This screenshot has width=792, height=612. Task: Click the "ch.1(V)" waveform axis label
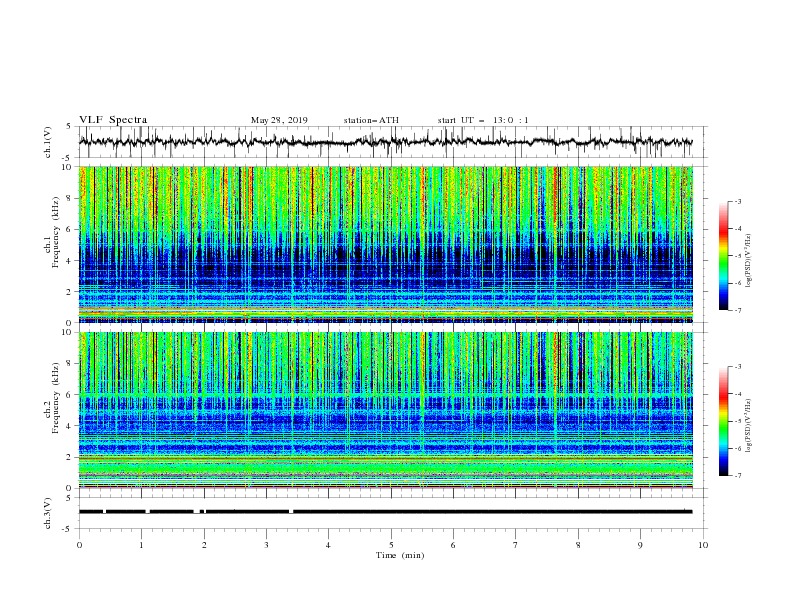coord(48,142)
